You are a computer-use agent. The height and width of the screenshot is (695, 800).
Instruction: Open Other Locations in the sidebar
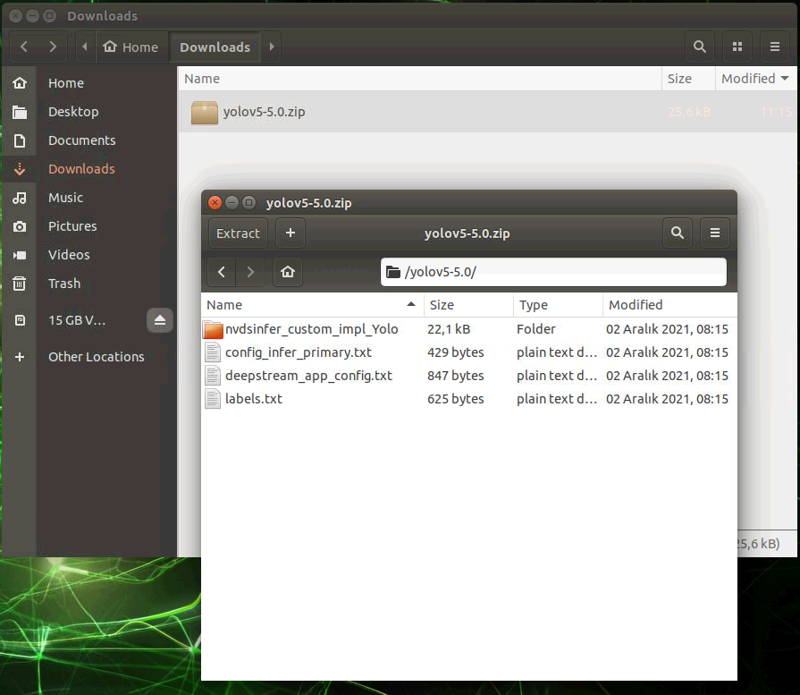point(96,356)
